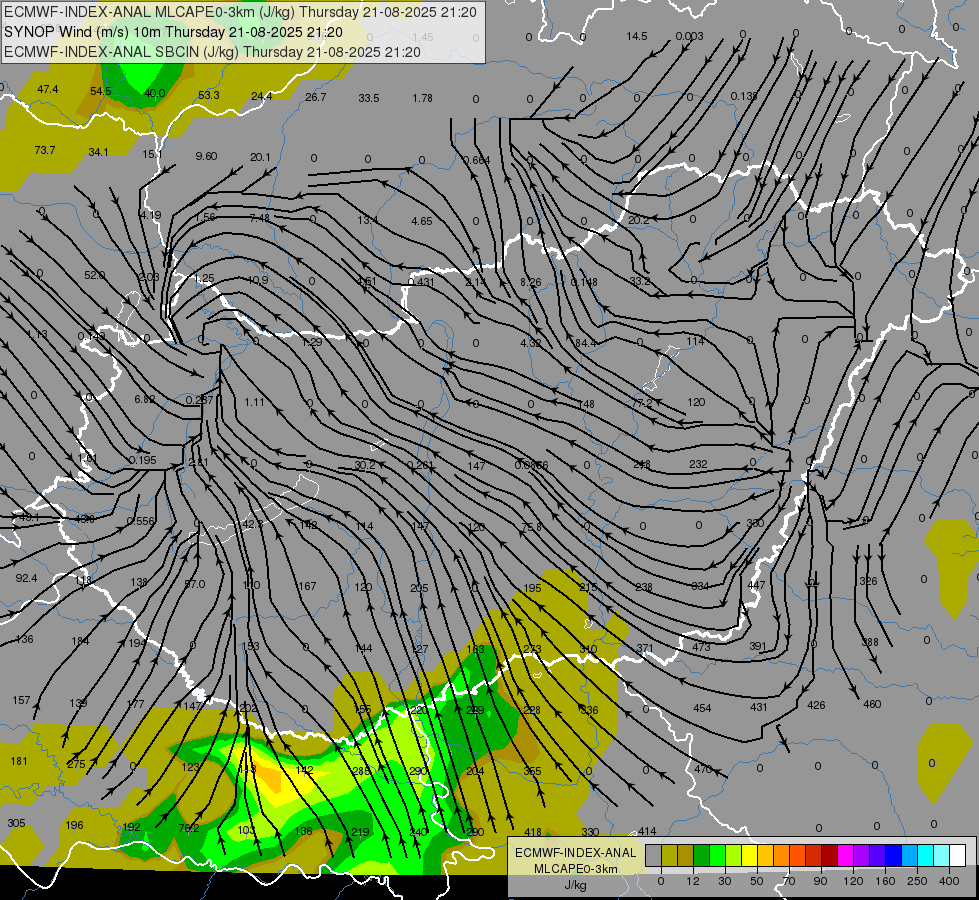Select the dark green legend swatch
The image size is (979, 900).
tap(702, 856)
